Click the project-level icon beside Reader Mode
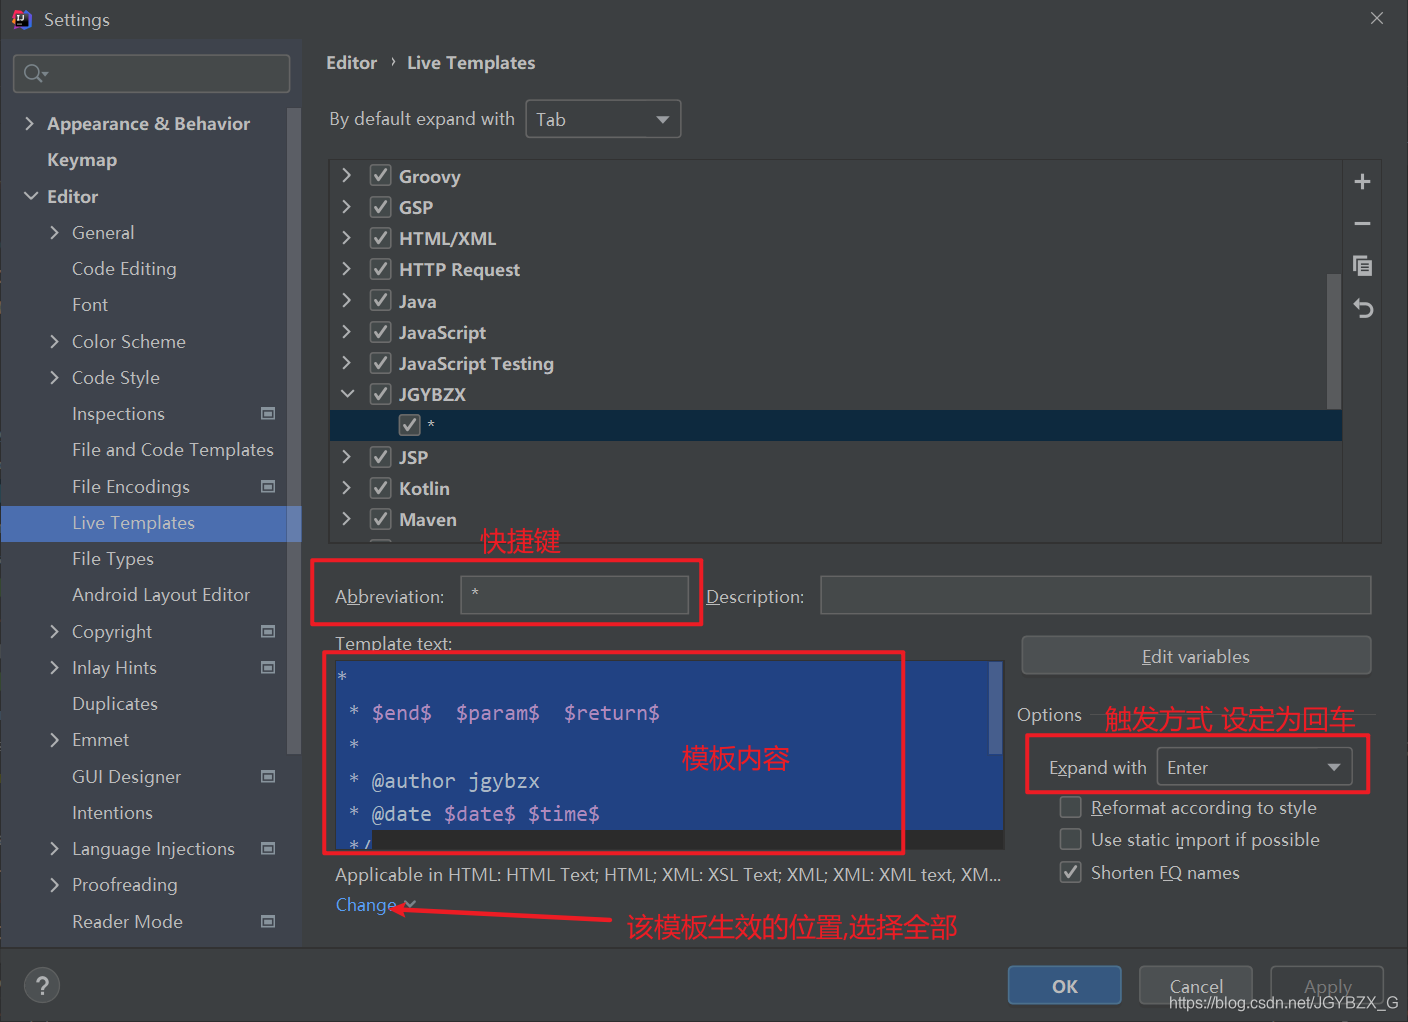The height and width of the screenshot is (1022, 1408). (x=268, y=921)
